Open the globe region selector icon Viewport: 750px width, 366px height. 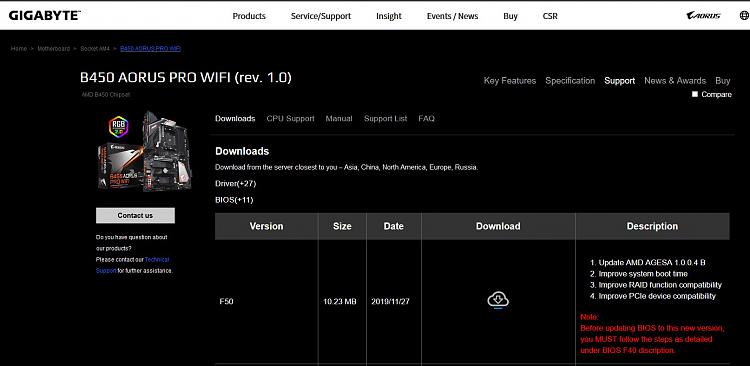(x=744, y=16)
